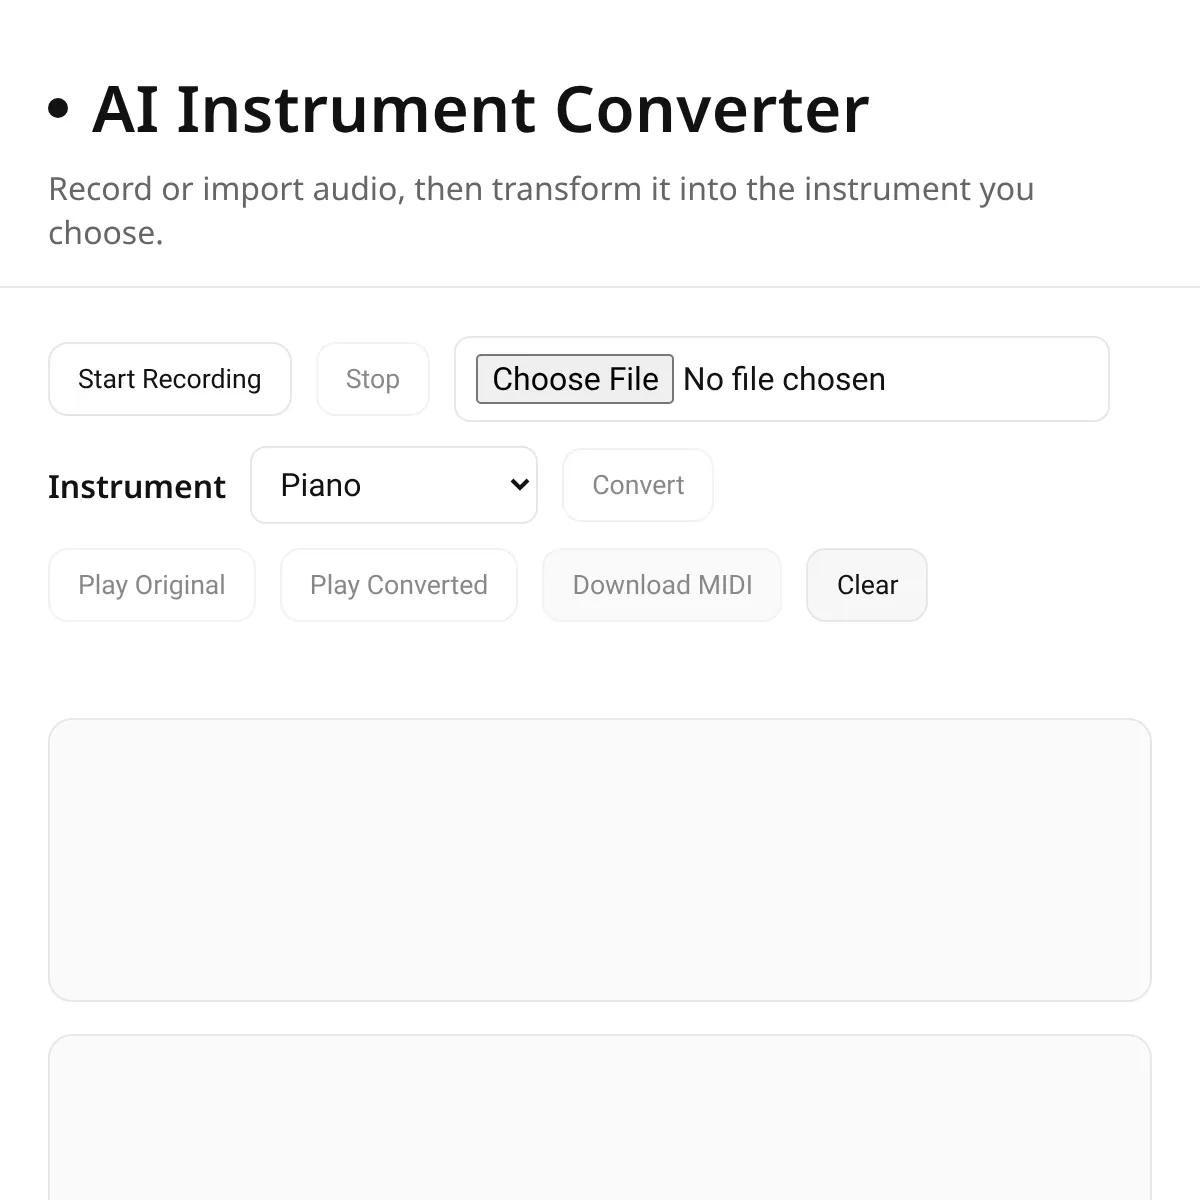Click the chevron arrow on the instrument selector
1200x1200 pixels.
pyautogui.click(x=519, y=485)
